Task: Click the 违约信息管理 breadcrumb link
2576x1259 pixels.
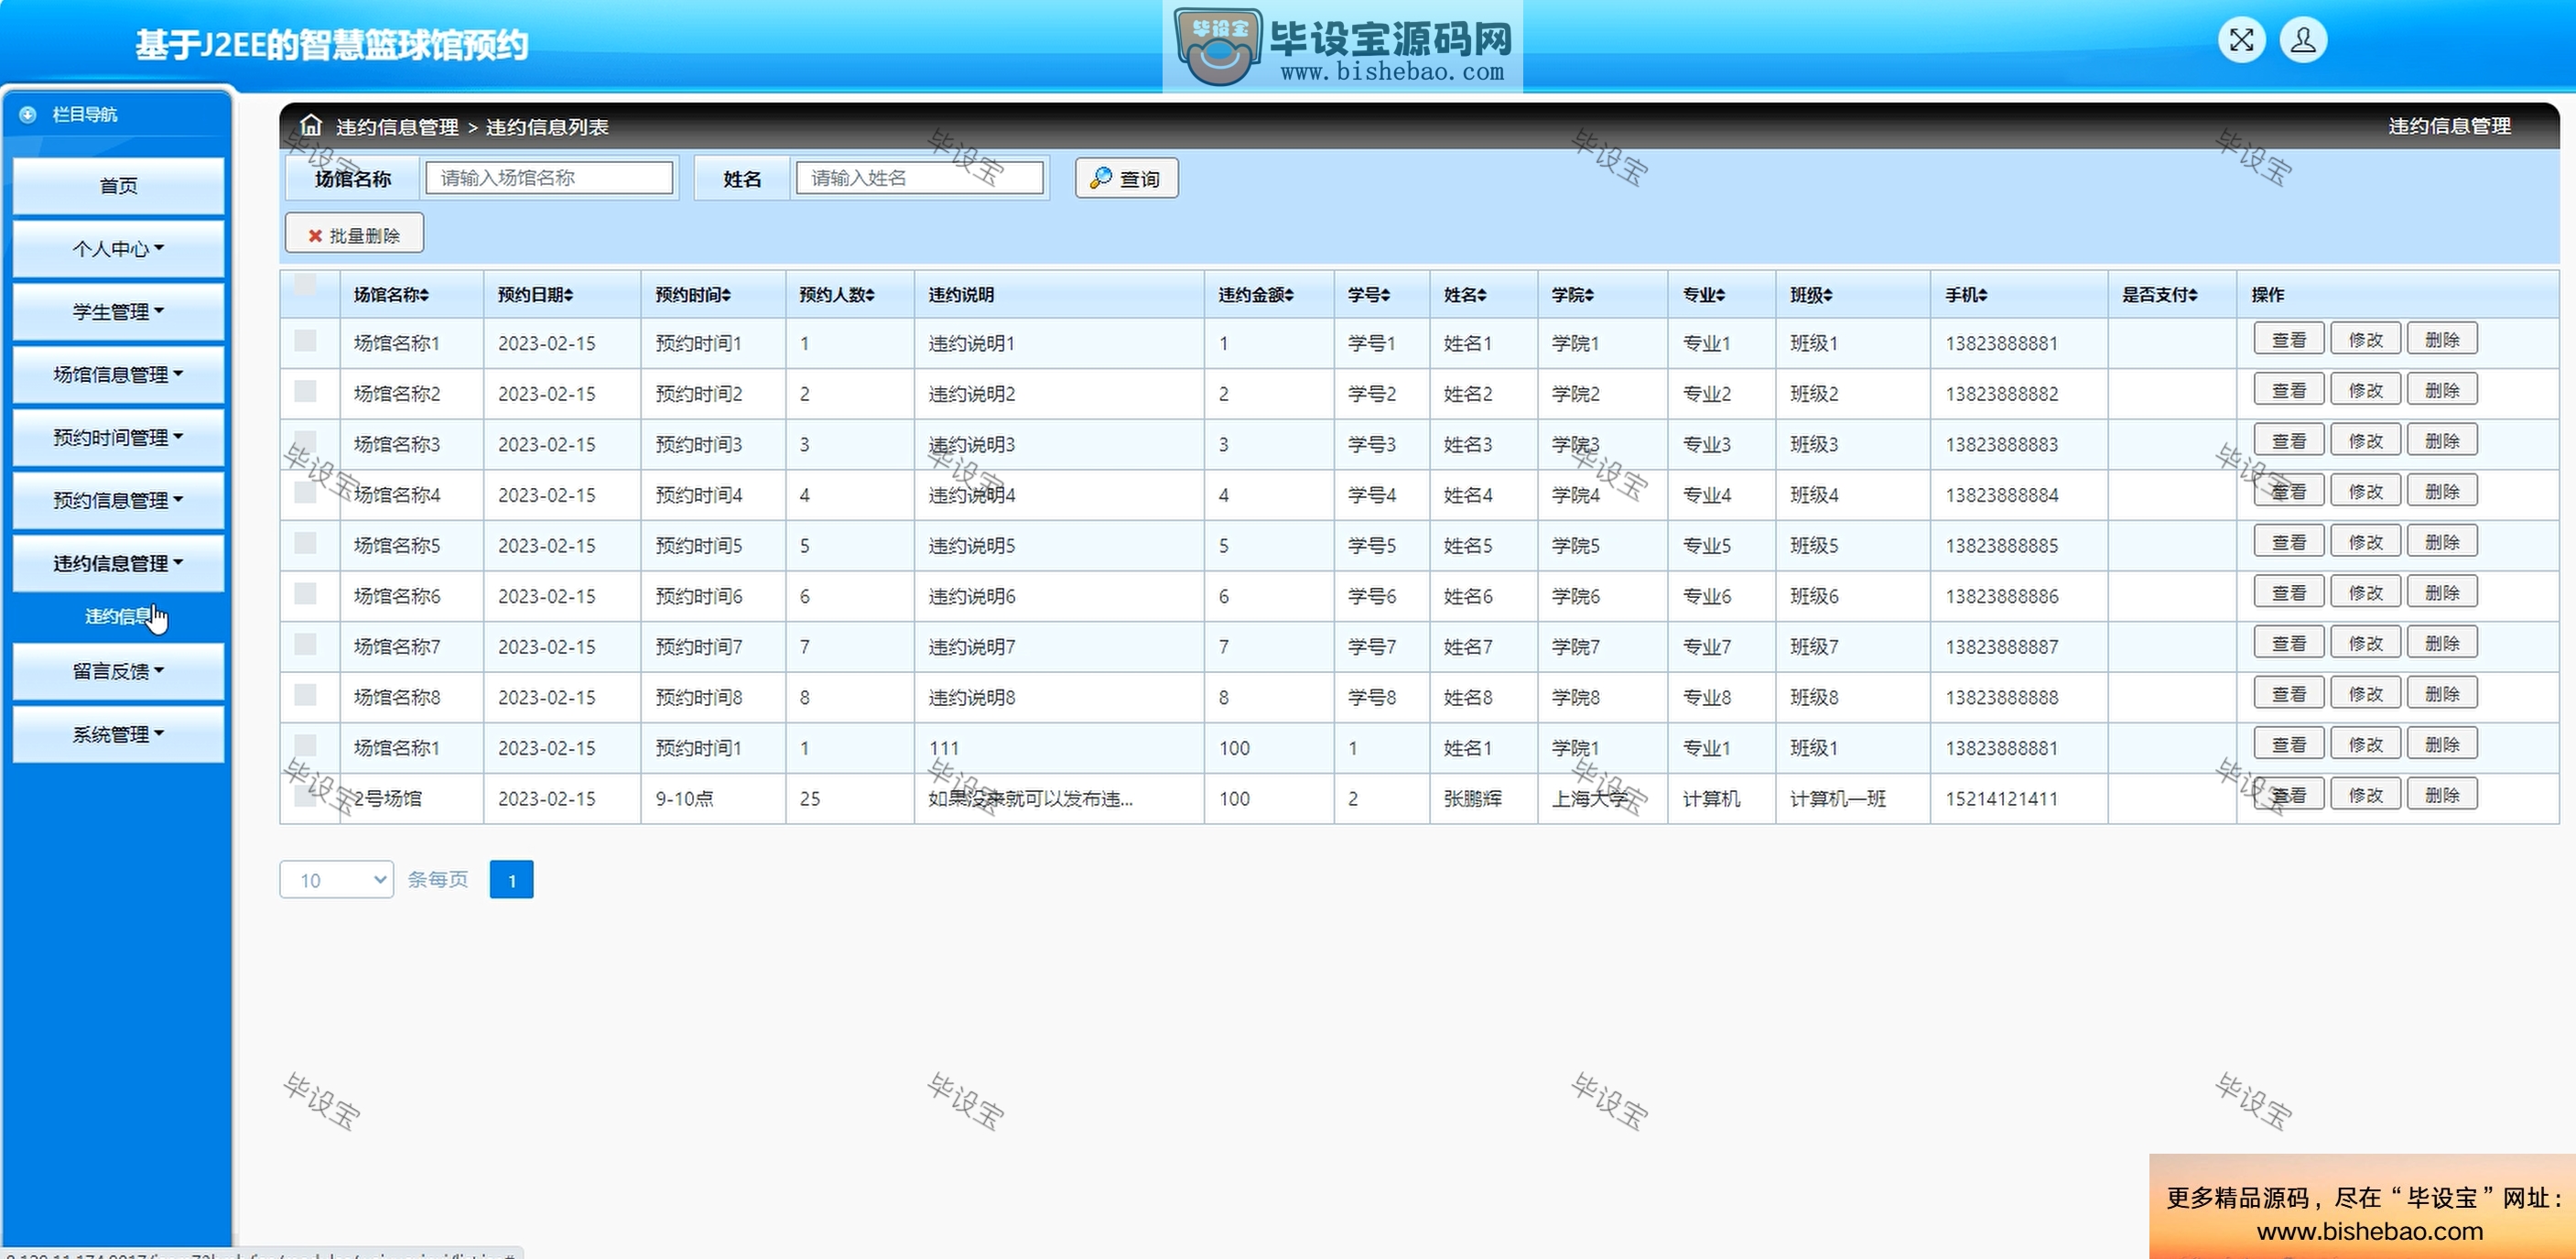Action: (x=397, y=127)
